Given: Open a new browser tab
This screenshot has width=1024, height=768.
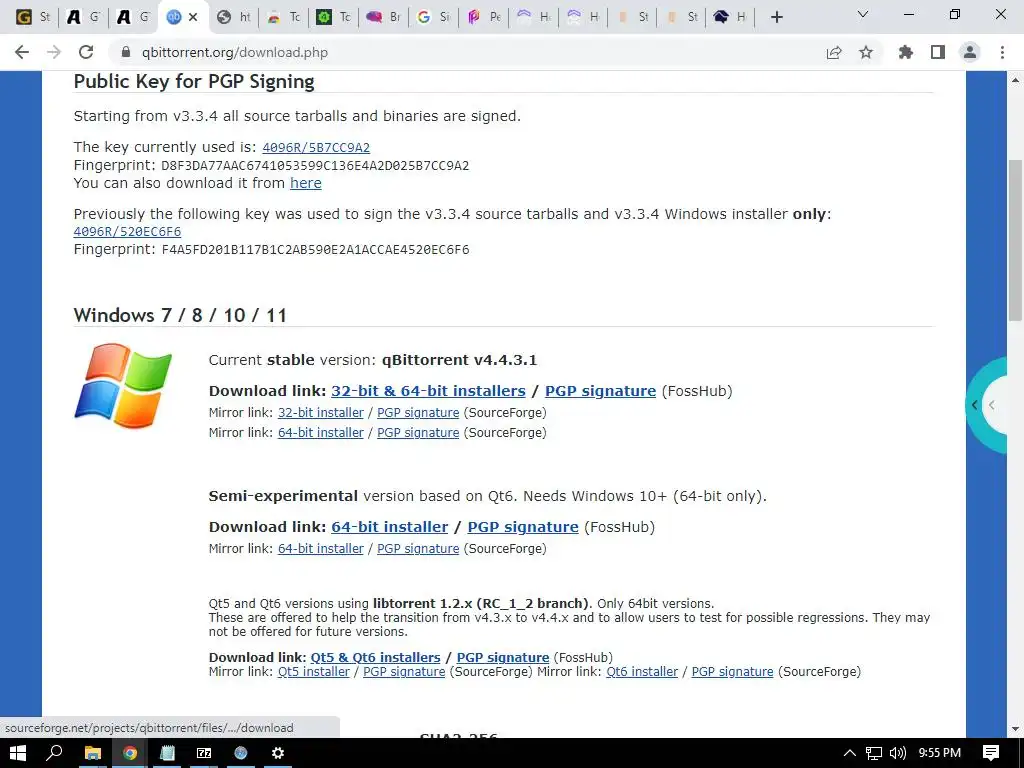Looking at the screenshot, I should click(x=776, y=17).
